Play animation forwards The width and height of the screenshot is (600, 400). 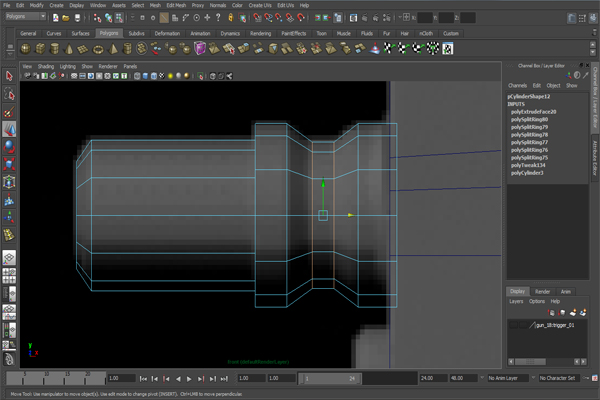tap(189, 379)
